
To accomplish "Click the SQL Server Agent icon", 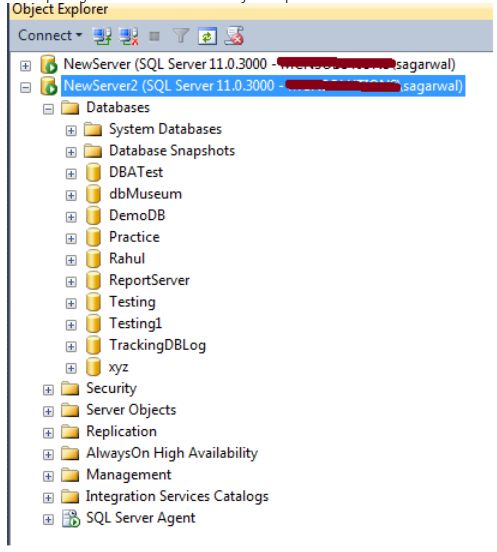I will coord(71,519).
